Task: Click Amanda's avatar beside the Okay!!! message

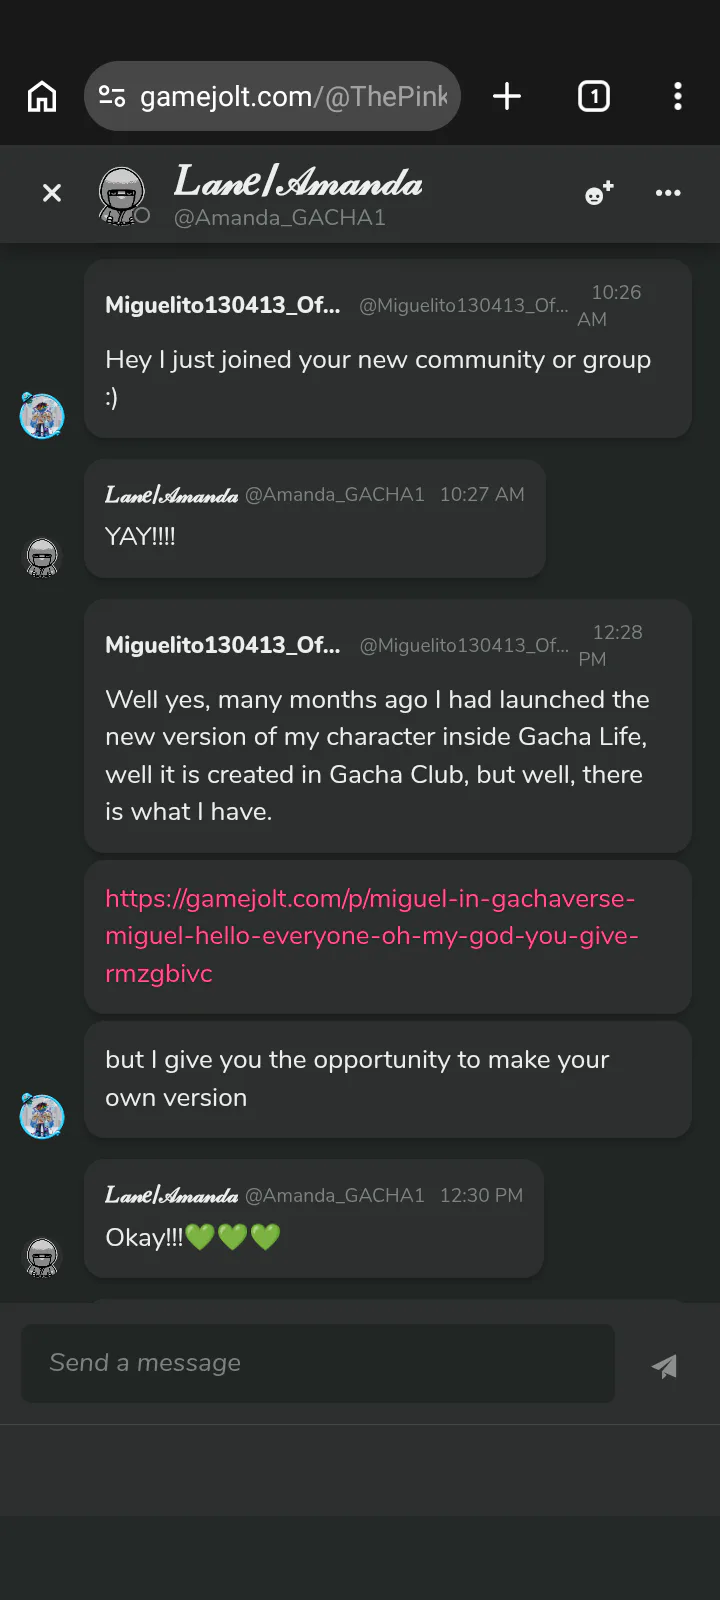Action: point(42,1256)
